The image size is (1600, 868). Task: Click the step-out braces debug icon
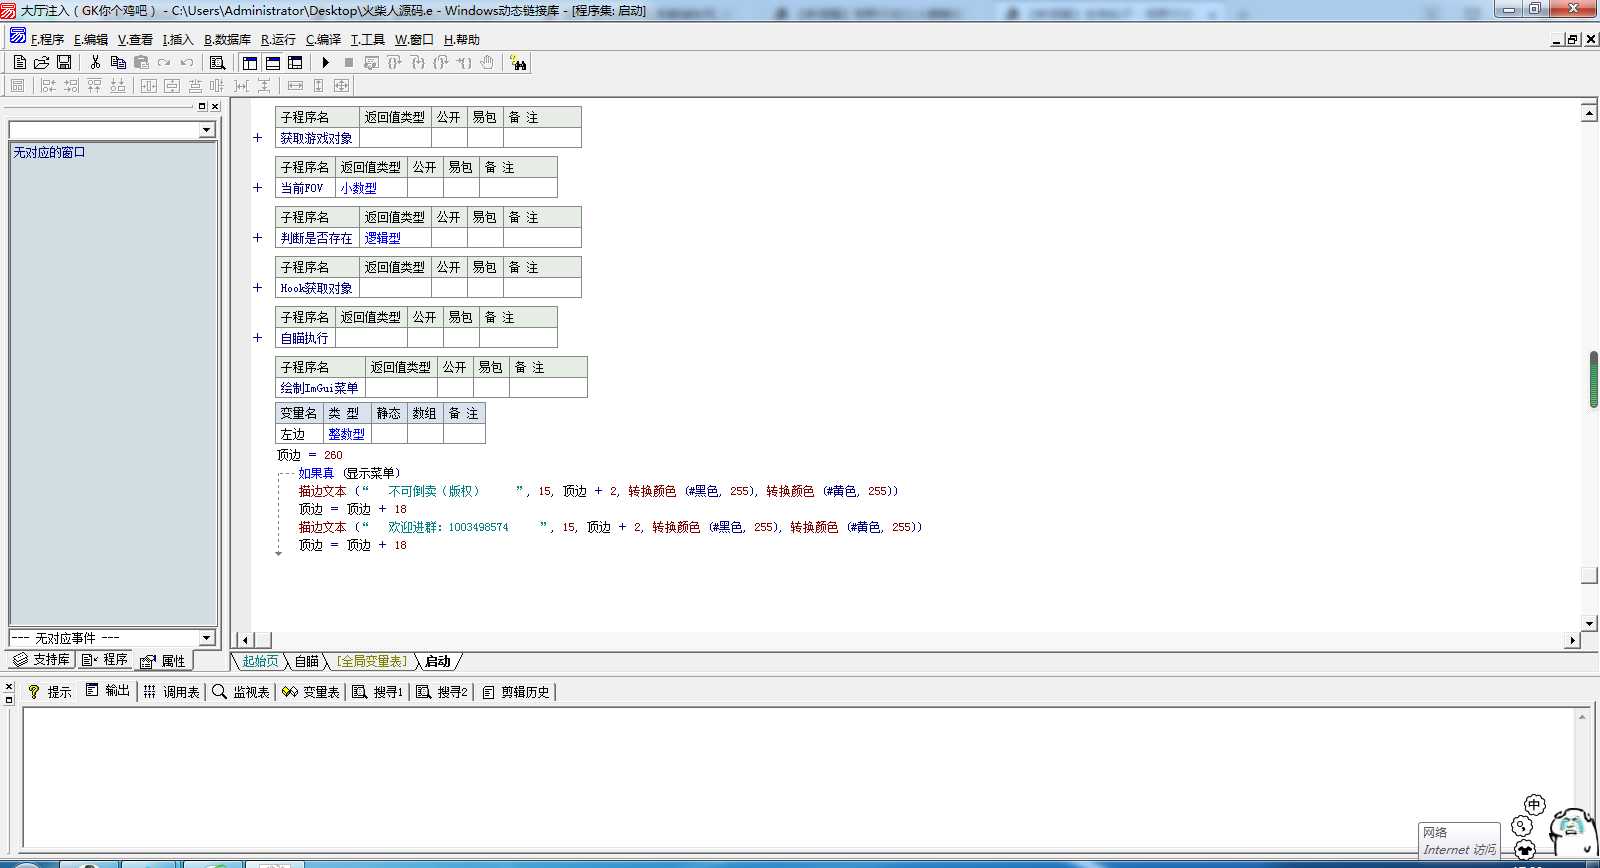[x=441, y=62]
